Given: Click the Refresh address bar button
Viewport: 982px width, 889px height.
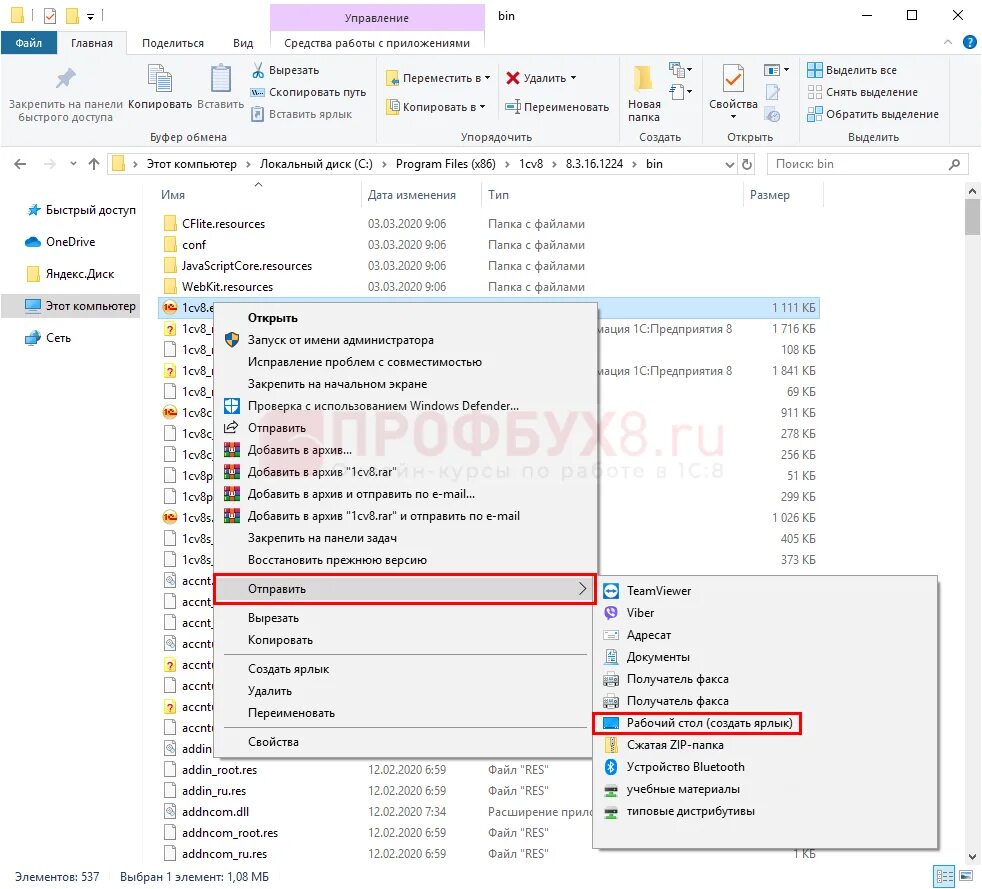Looking at the screenshot, I should coord(747,164).
